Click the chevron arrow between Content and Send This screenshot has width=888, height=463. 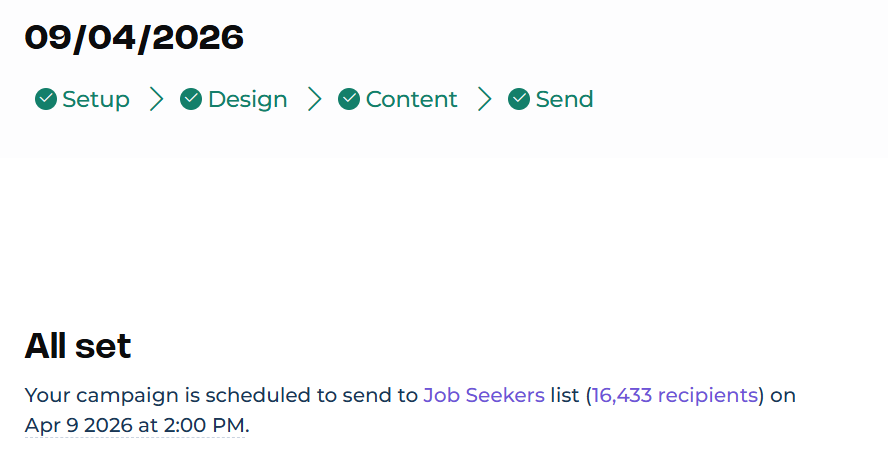(x=484, y=99)
